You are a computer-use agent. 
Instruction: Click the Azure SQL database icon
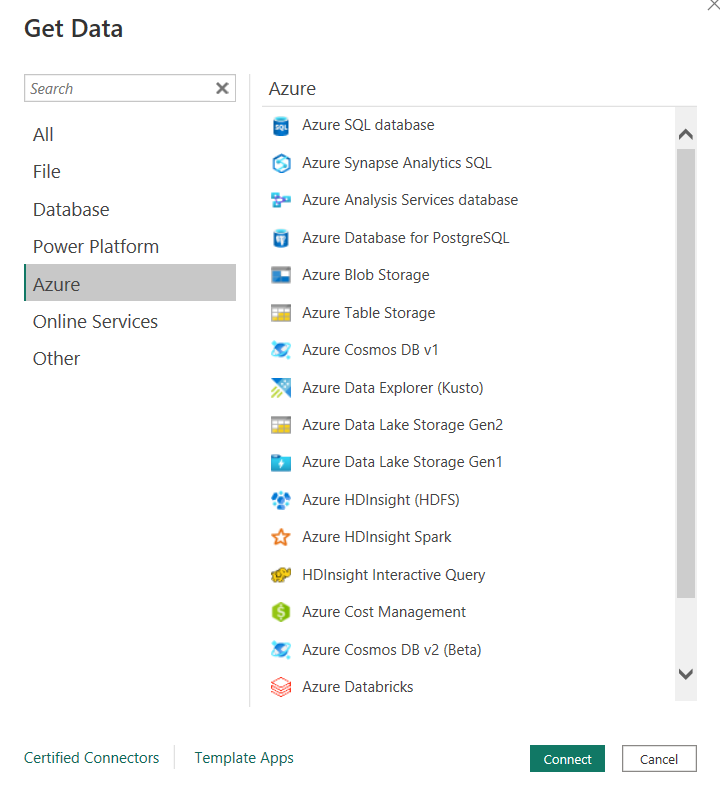[x=281, y=126]
